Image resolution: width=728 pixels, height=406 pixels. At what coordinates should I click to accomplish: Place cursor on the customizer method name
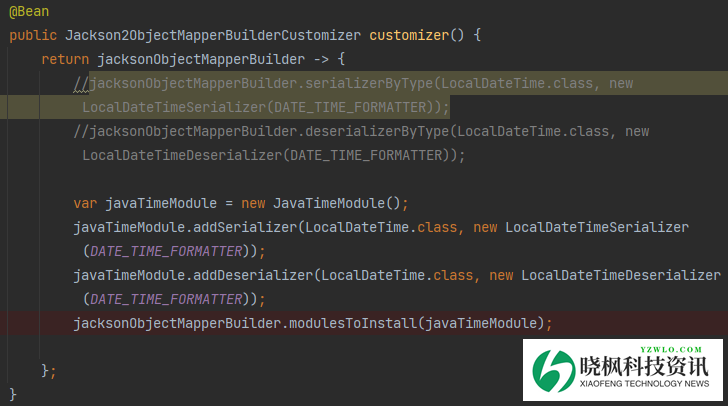[x=408, y=35]
